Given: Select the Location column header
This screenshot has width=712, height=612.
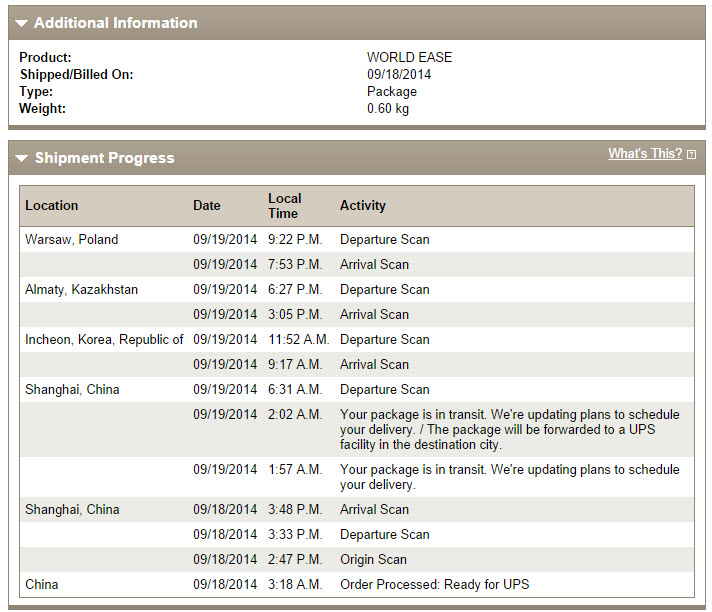Looking at the screenshot, I should [x=51, y=205].
